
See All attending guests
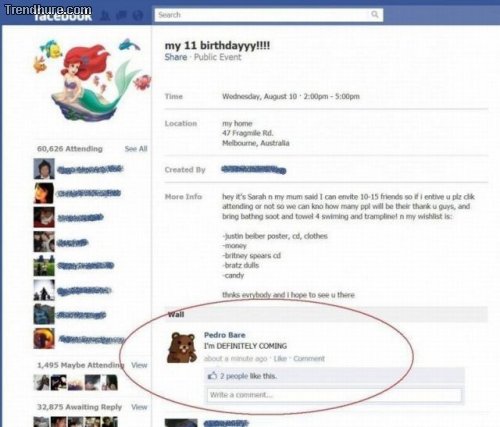[x=136, y=149]
